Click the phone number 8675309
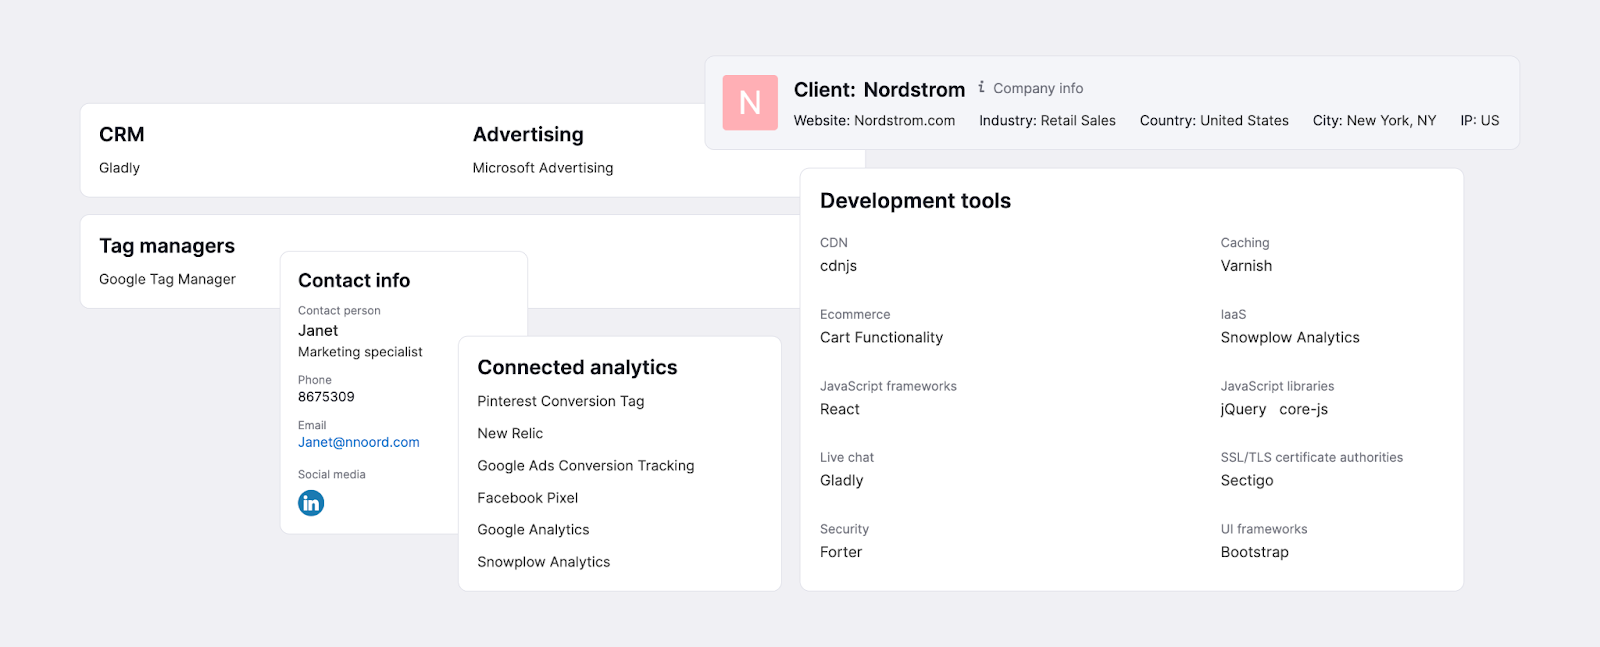The width and height of the screenshot is (1600, 647). pos(326,397)
